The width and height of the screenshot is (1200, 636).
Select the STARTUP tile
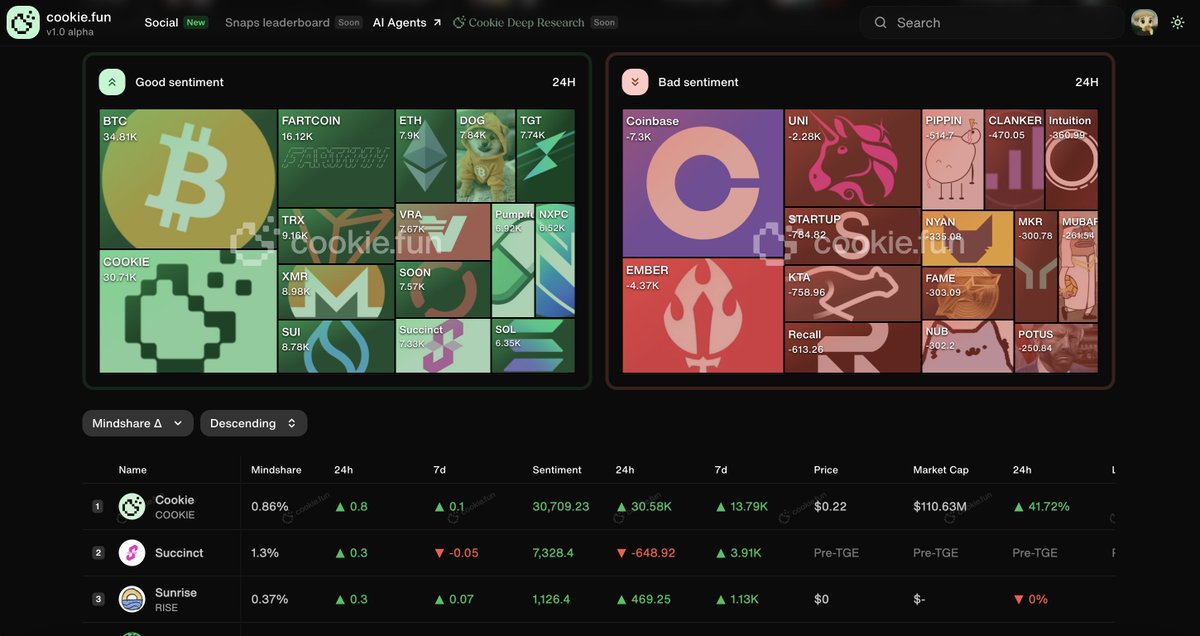click(852, 236)
